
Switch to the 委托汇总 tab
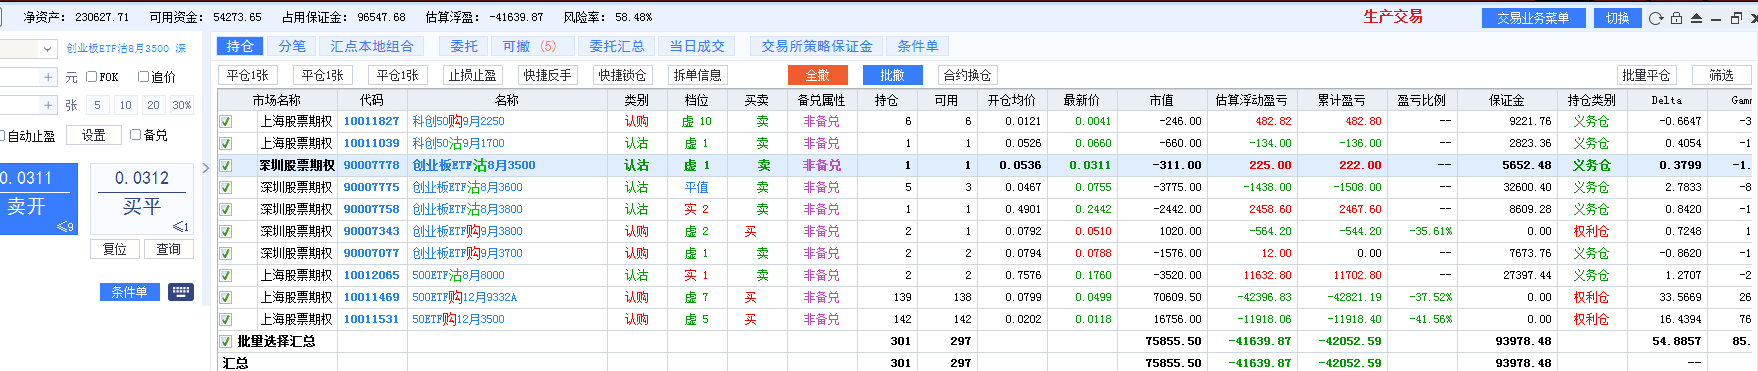(617, 46)
